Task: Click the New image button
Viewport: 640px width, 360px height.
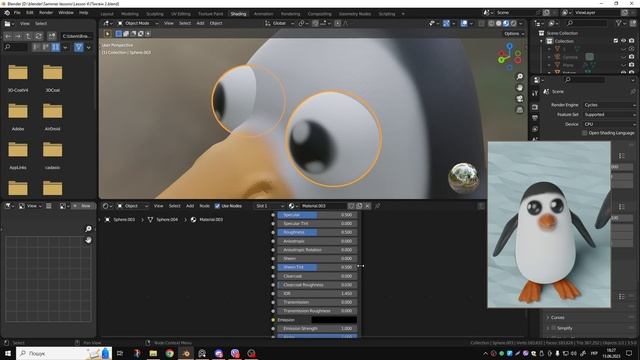Action: click(x=83, y=206)
